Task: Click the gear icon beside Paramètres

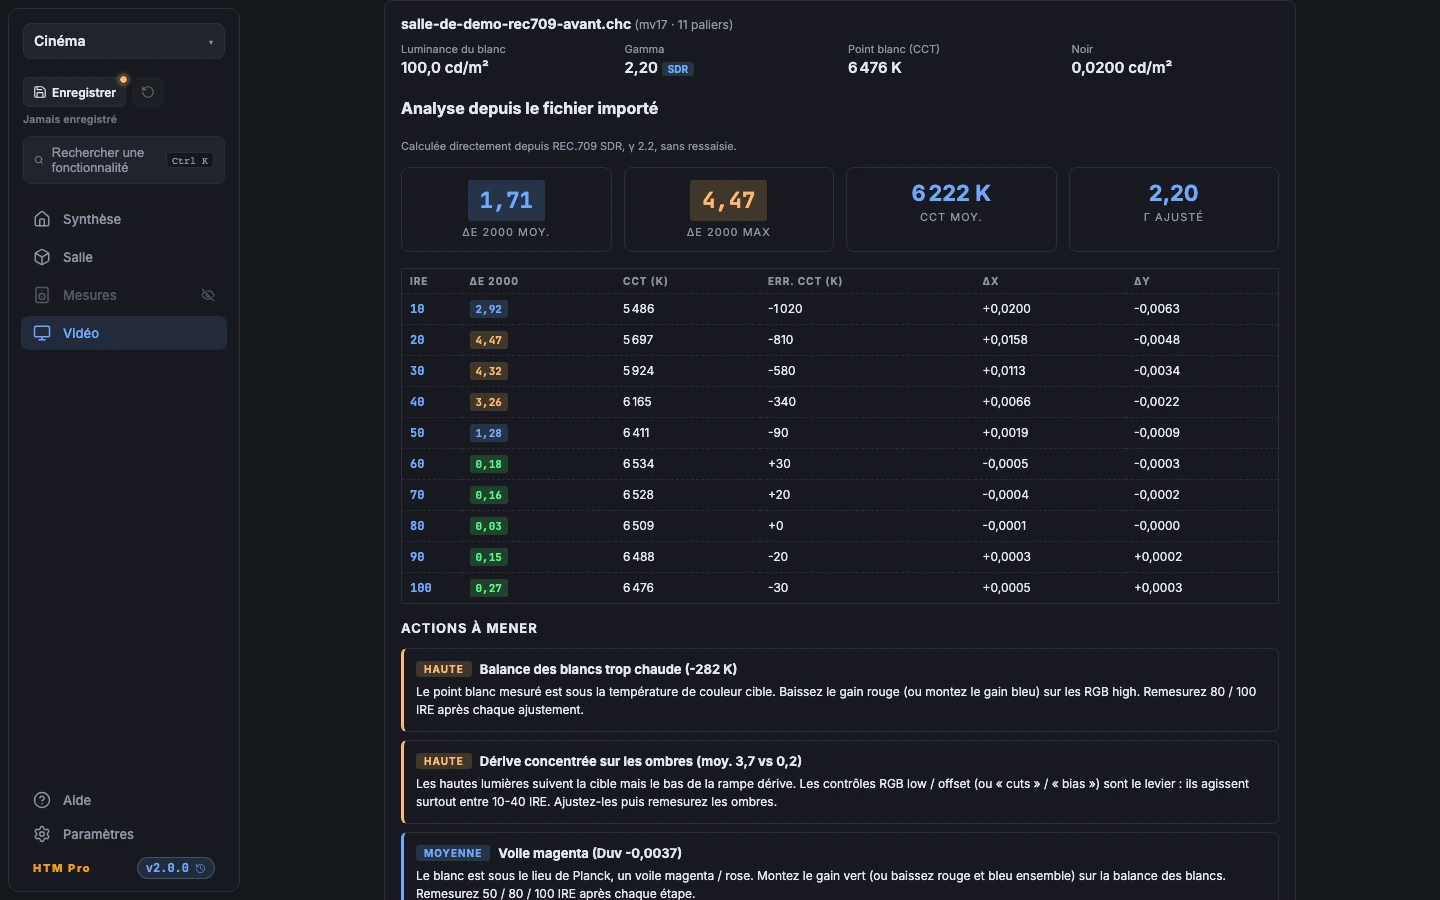Action: [x=42, y=834]
